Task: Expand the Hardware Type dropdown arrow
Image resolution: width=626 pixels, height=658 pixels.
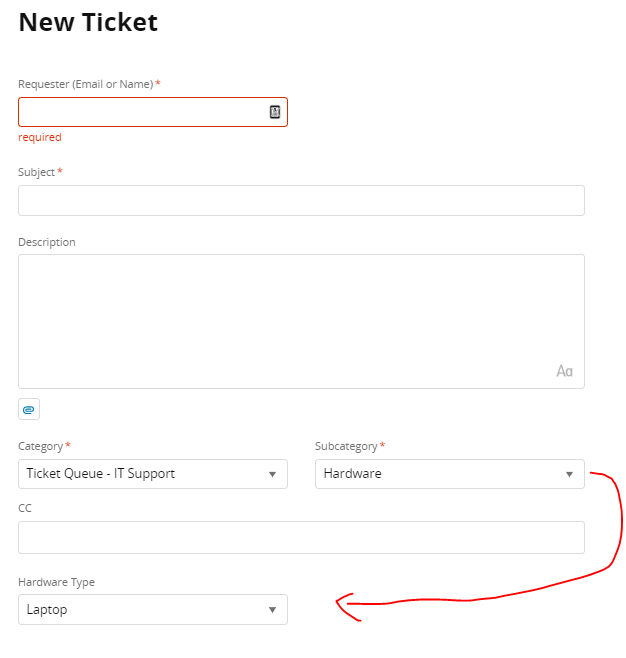Action: [272, 610]
